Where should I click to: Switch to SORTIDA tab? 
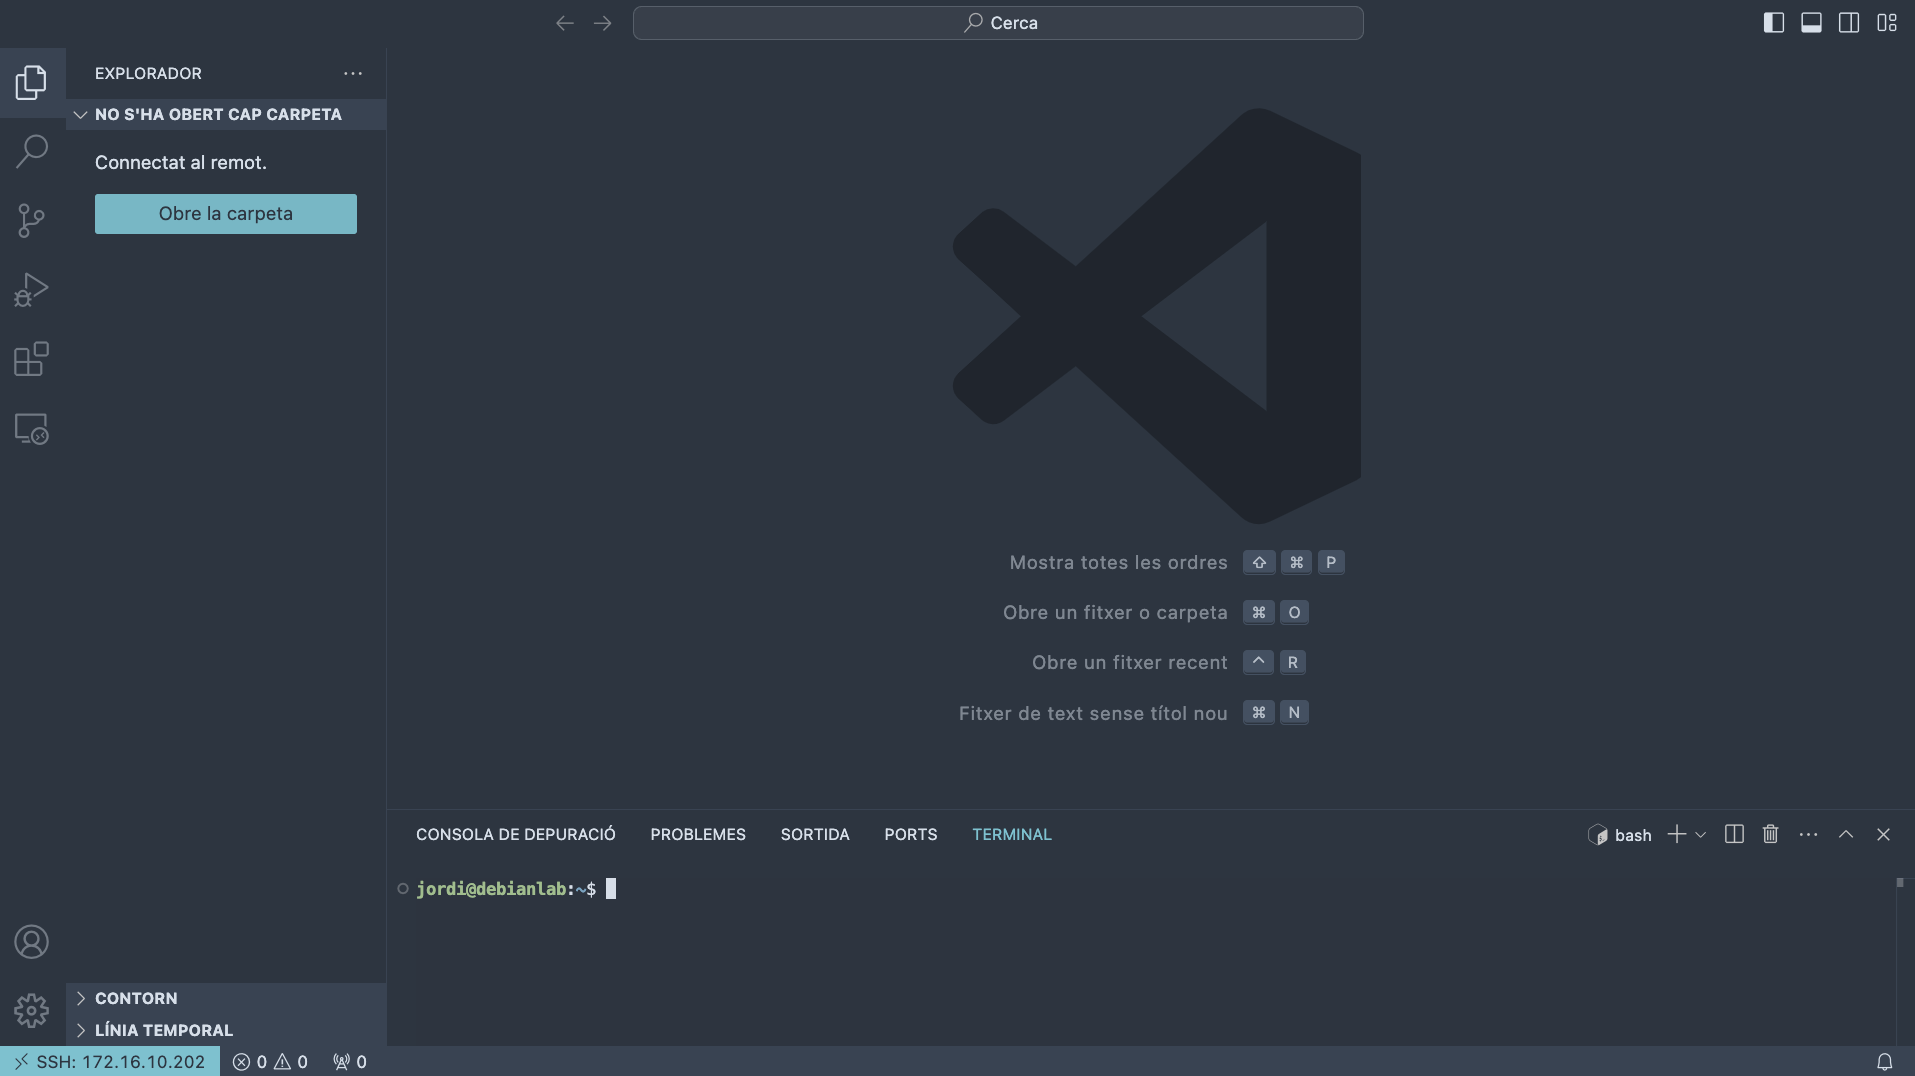pos(815,835)
